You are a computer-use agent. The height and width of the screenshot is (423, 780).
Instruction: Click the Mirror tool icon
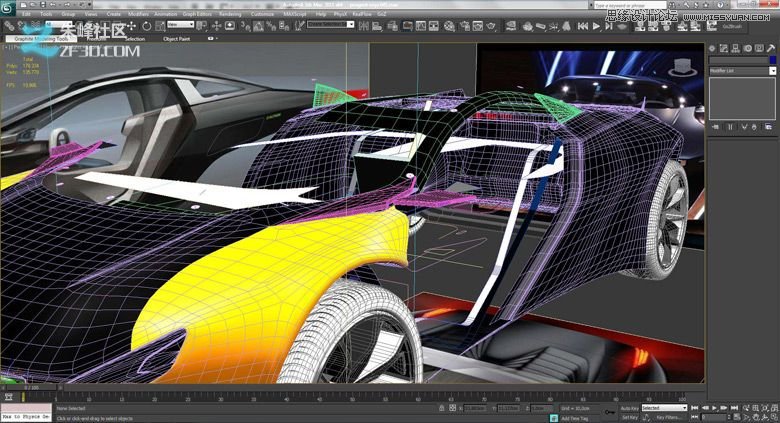364,25
